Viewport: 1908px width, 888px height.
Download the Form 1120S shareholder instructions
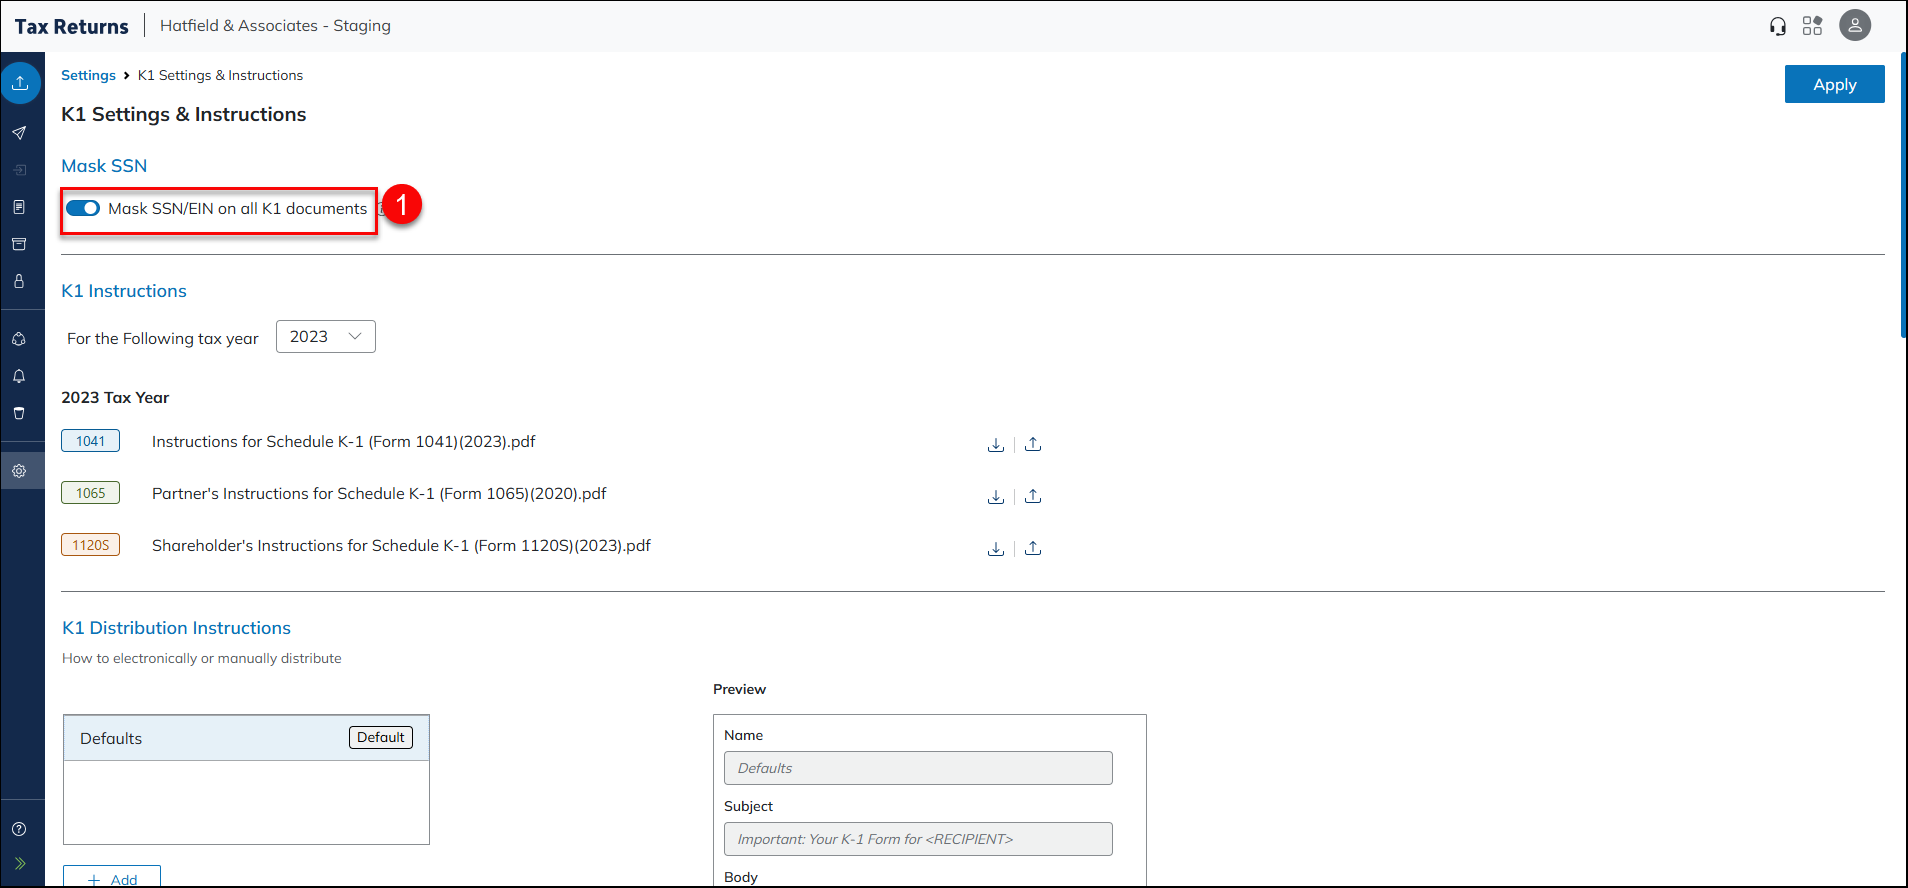coord(995,549)
